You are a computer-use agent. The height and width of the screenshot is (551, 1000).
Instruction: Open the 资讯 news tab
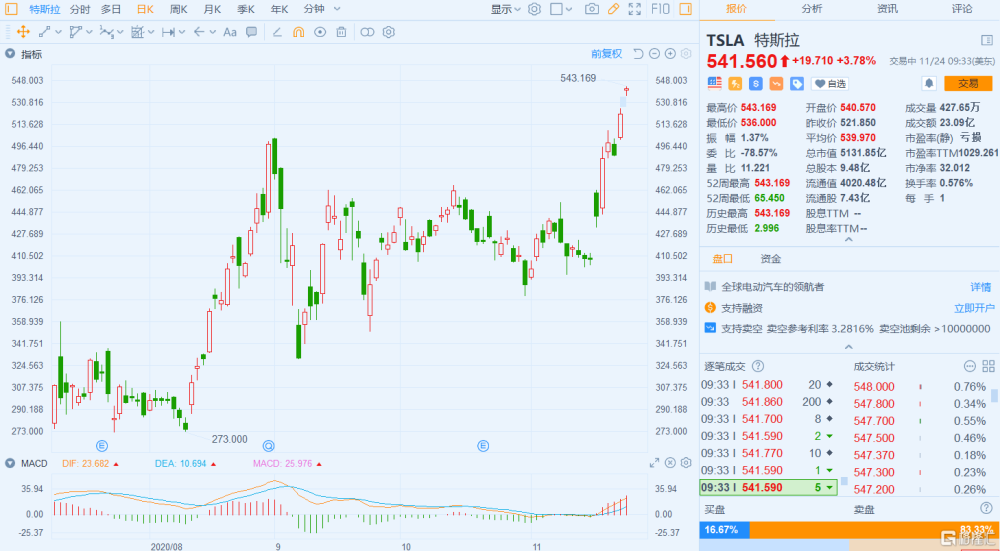(887, 8)
